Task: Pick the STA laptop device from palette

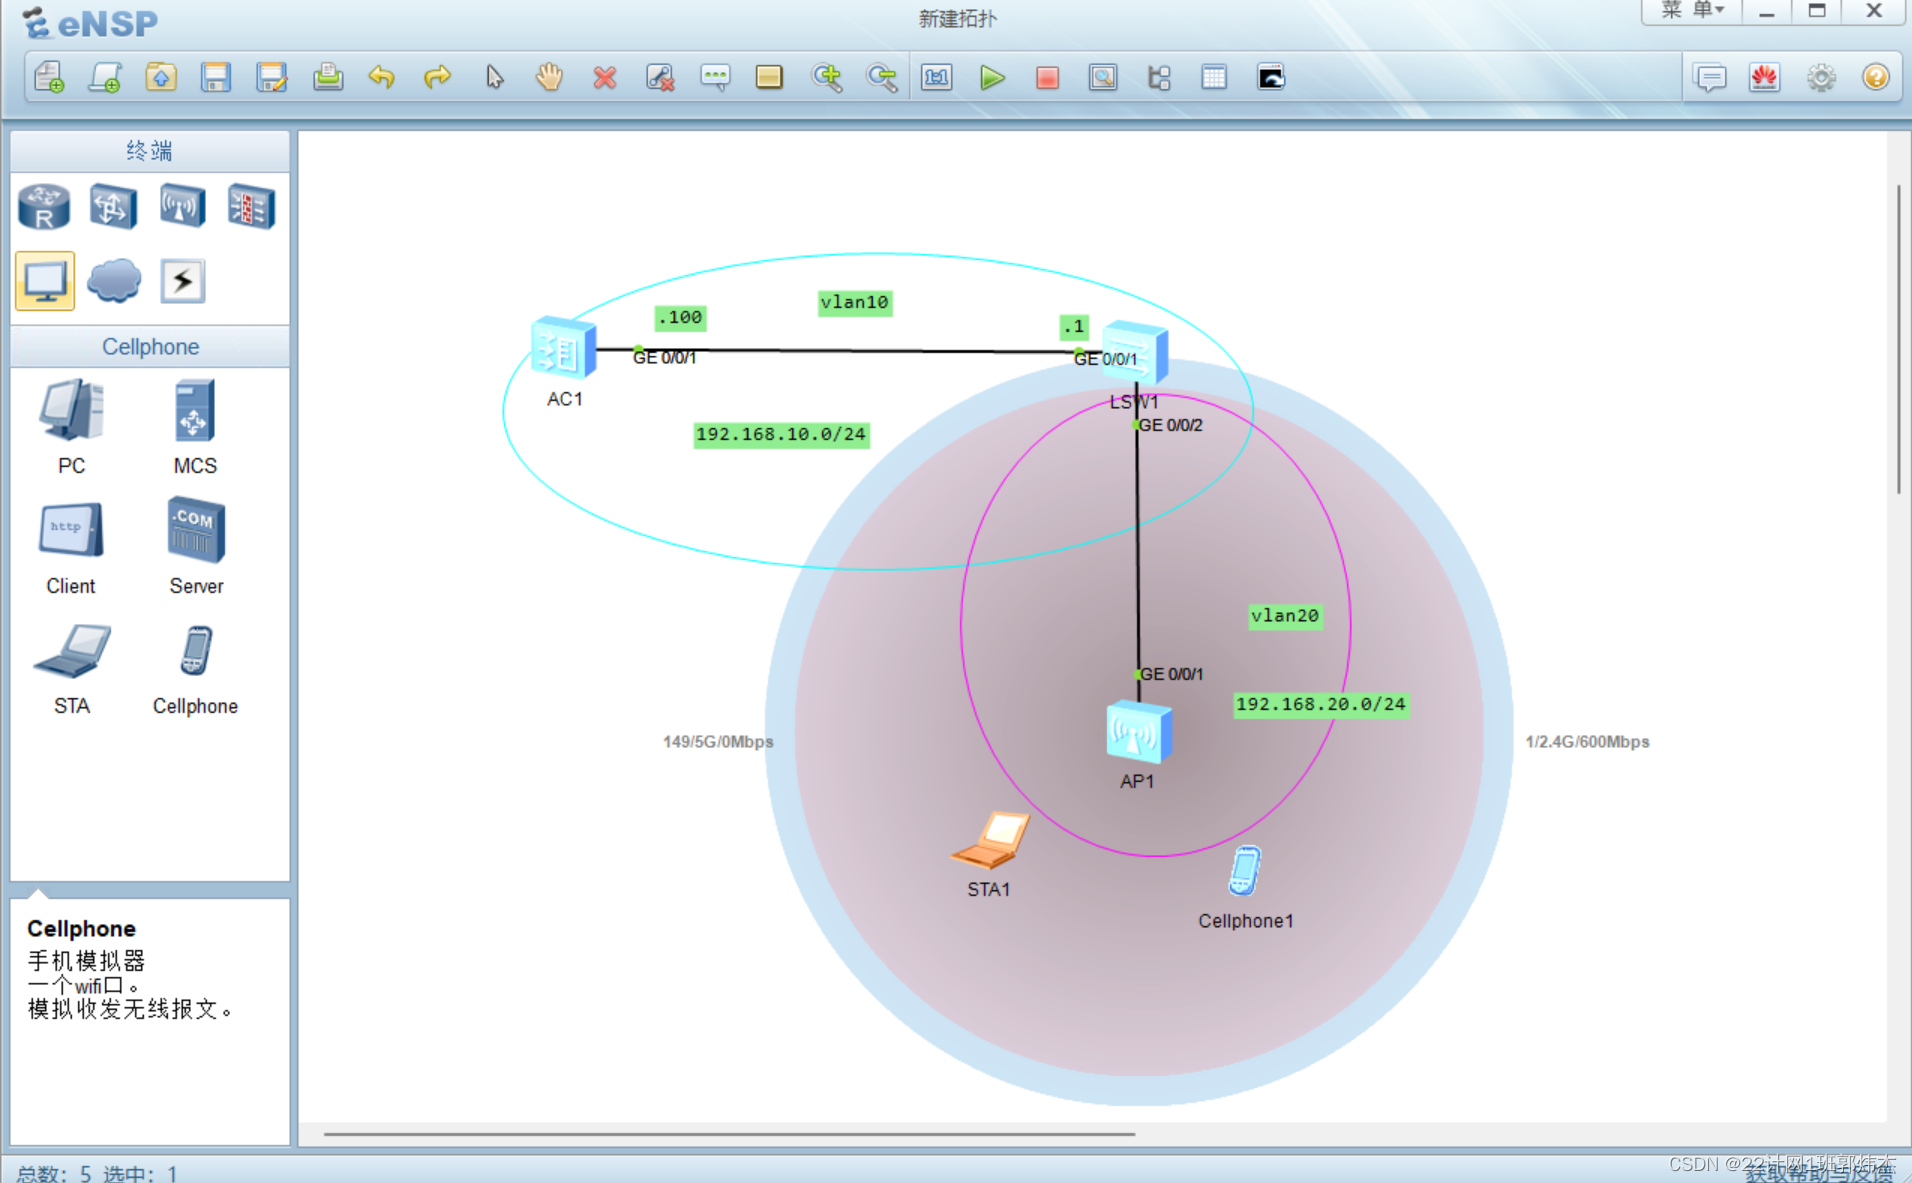Action: (x=71, y=668)
